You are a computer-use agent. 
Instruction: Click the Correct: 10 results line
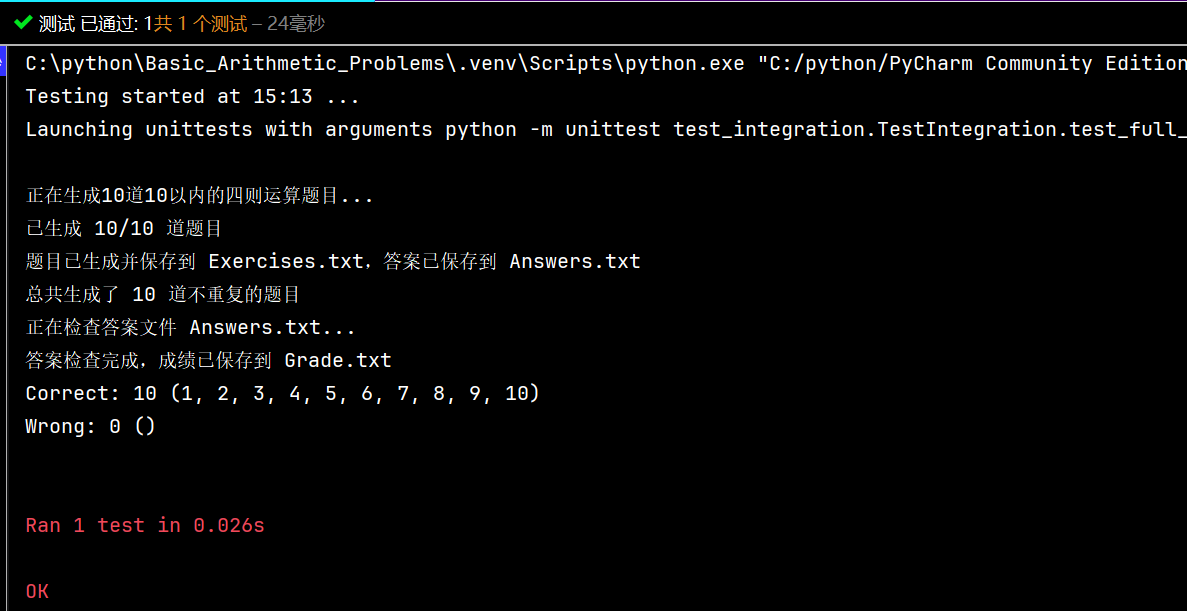coord(282,394)
